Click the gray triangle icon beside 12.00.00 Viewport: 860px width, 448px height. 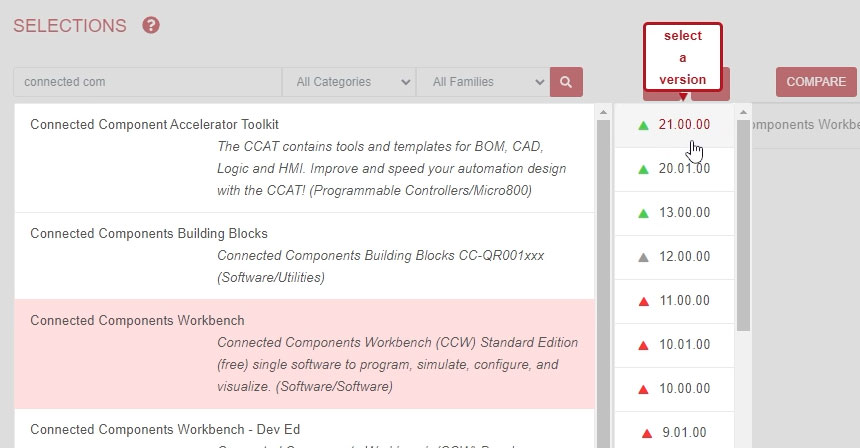click(643, 257)
